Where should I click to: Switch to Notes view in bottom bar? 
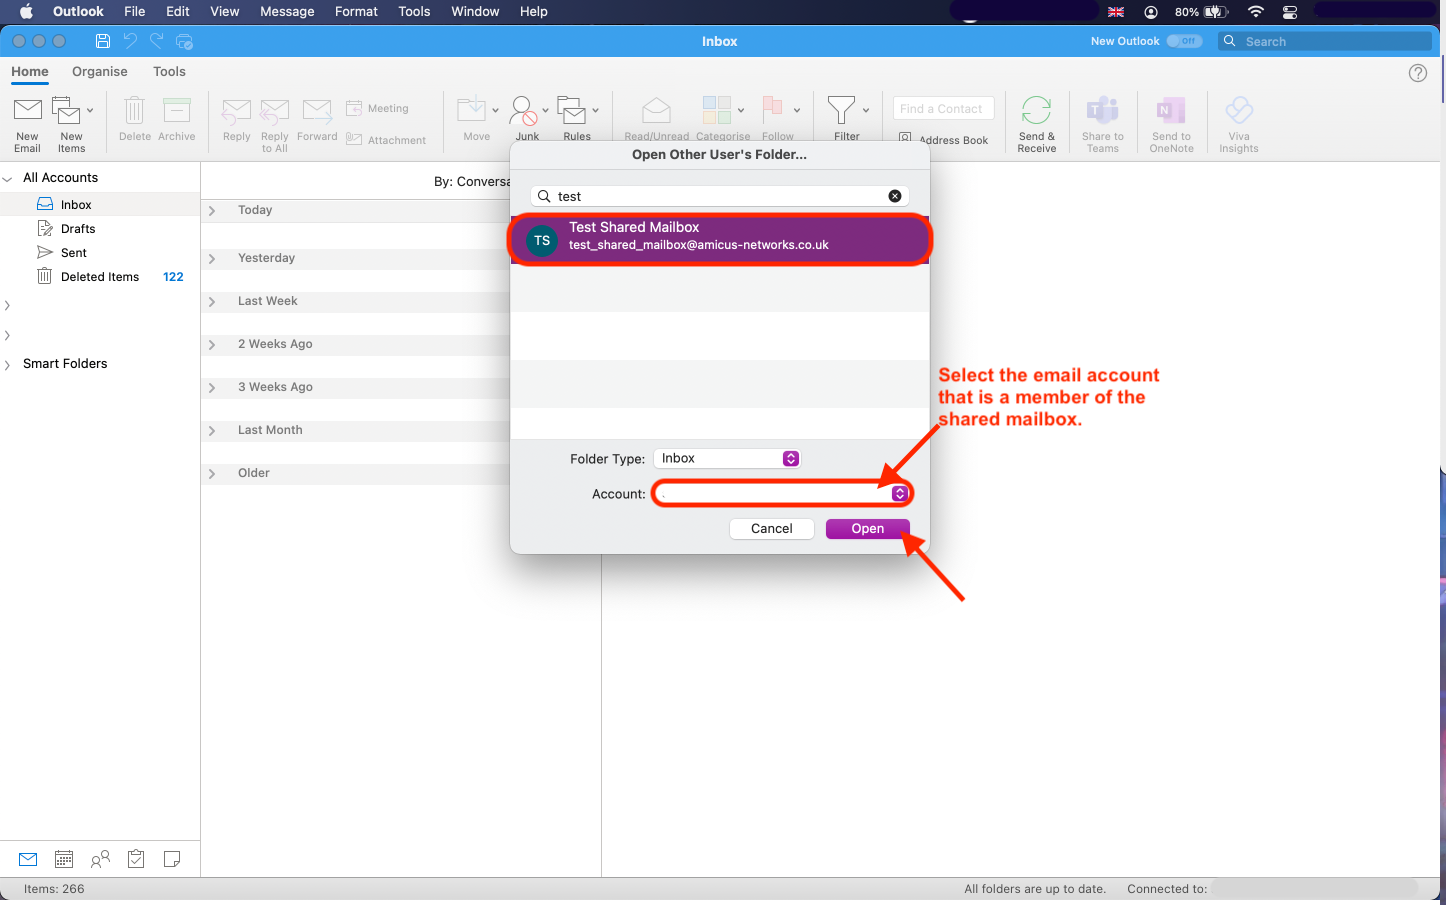(172, 859)
